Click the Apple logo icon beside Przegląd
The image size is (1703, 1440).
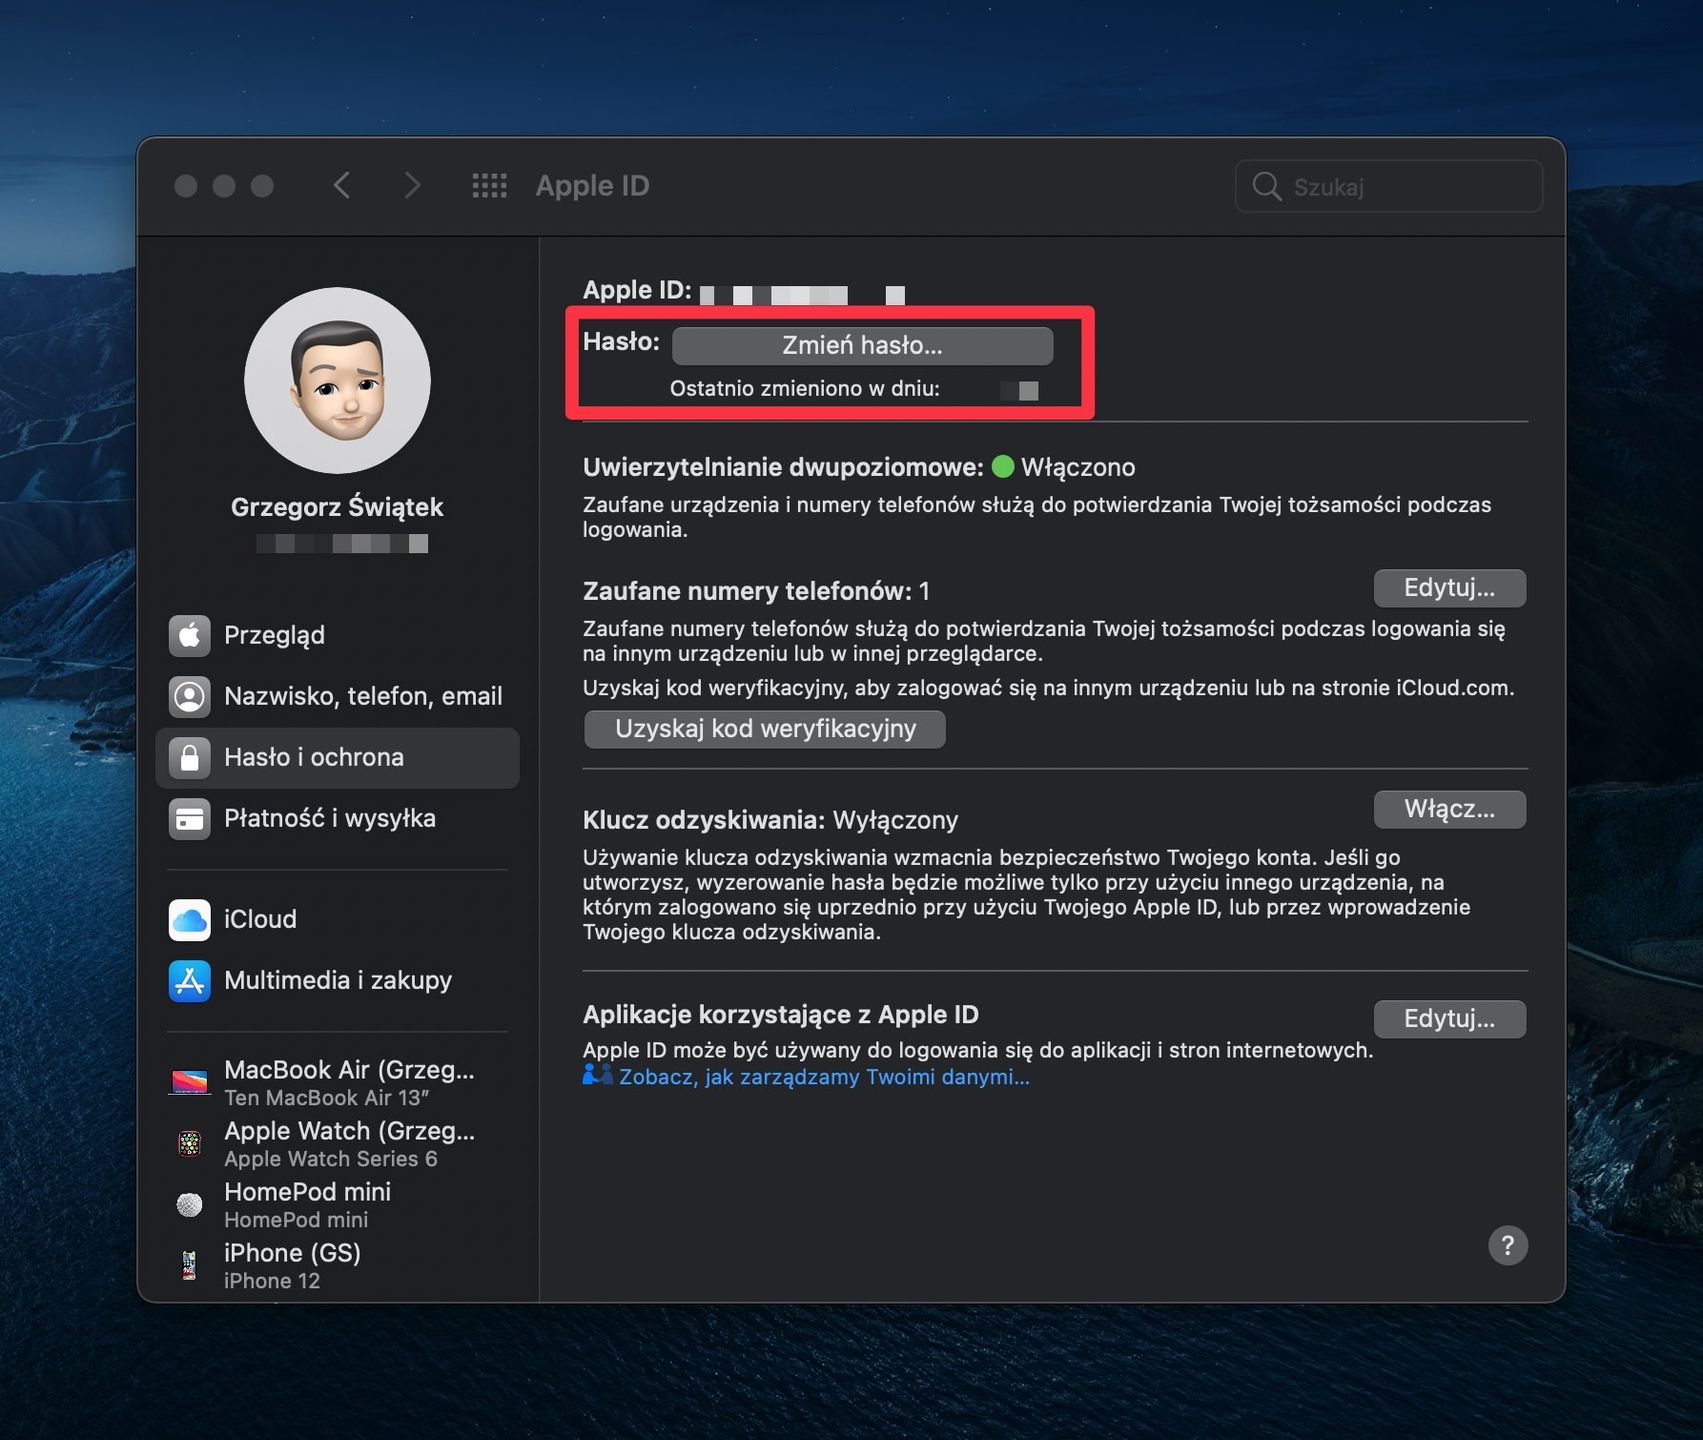click(190, 635)
